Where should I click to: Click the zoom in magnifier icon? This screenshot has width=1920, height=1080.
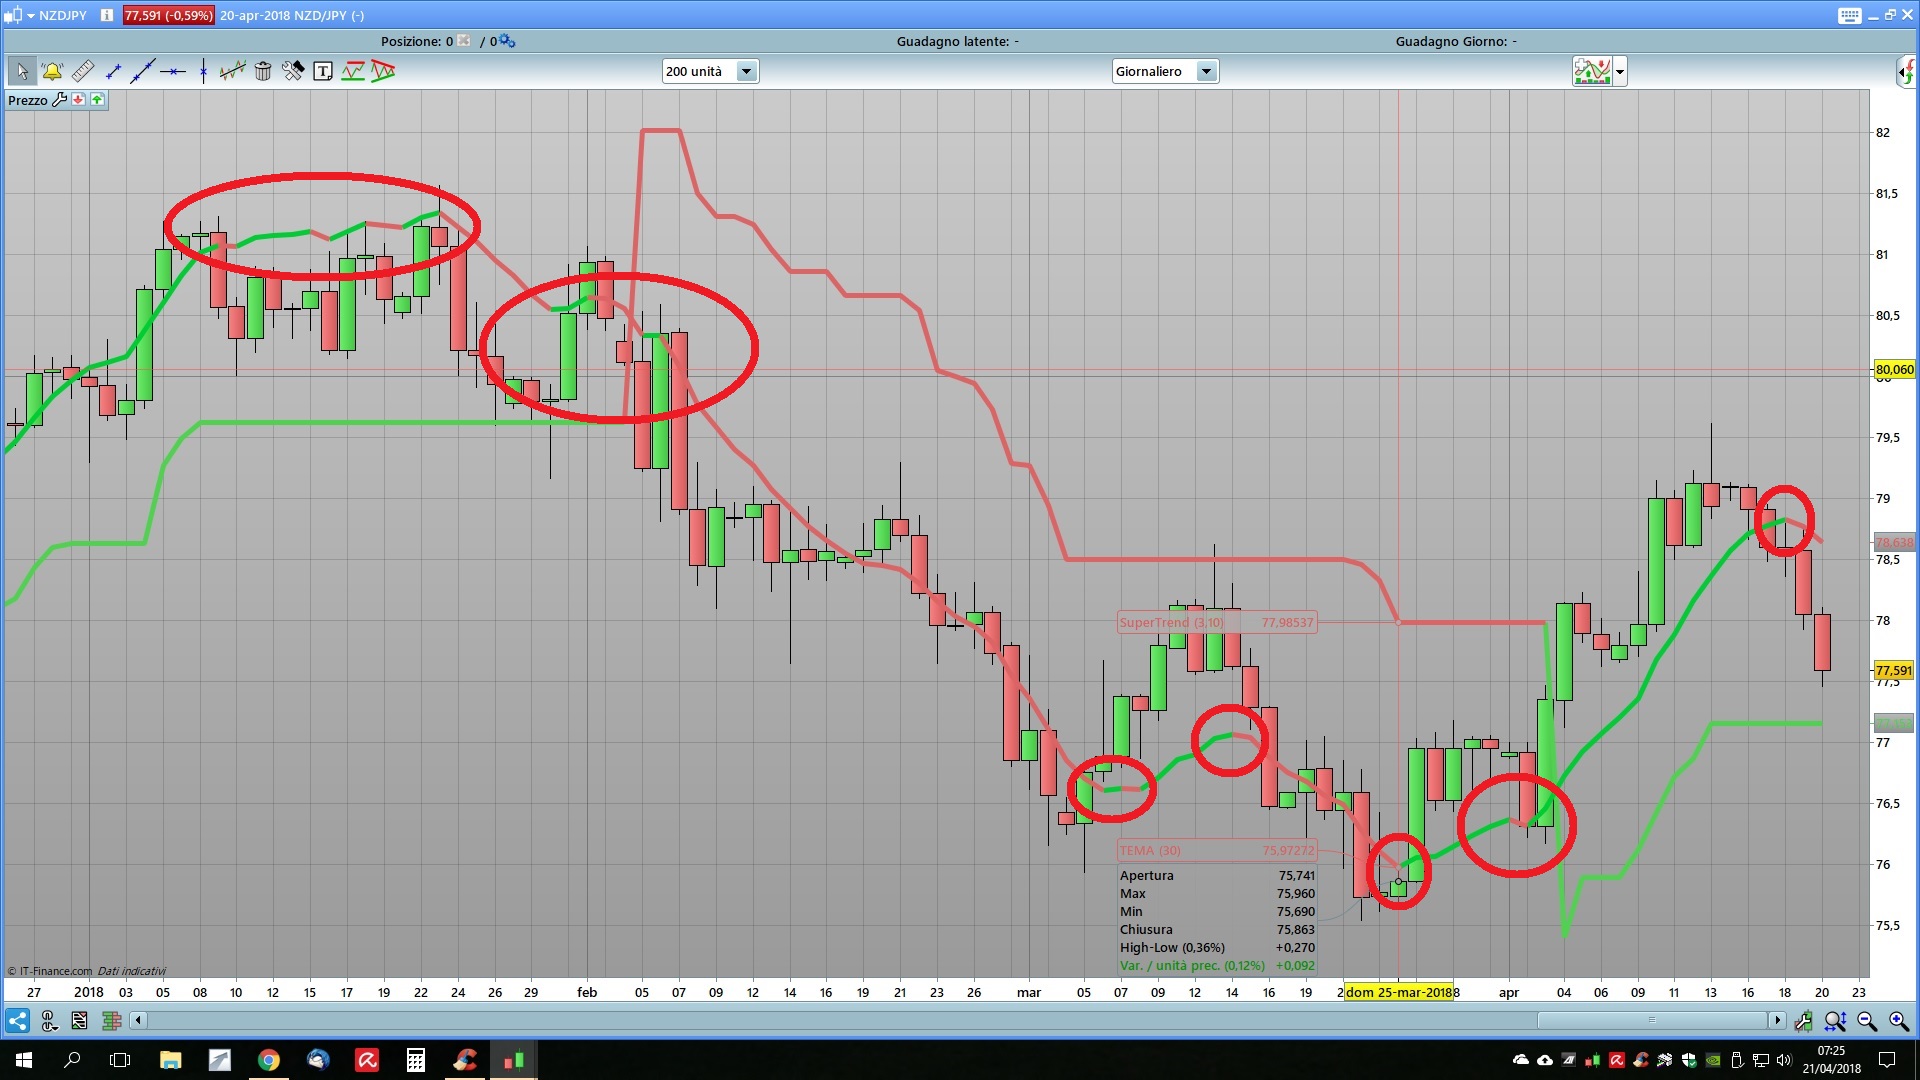point(1898,1021)
